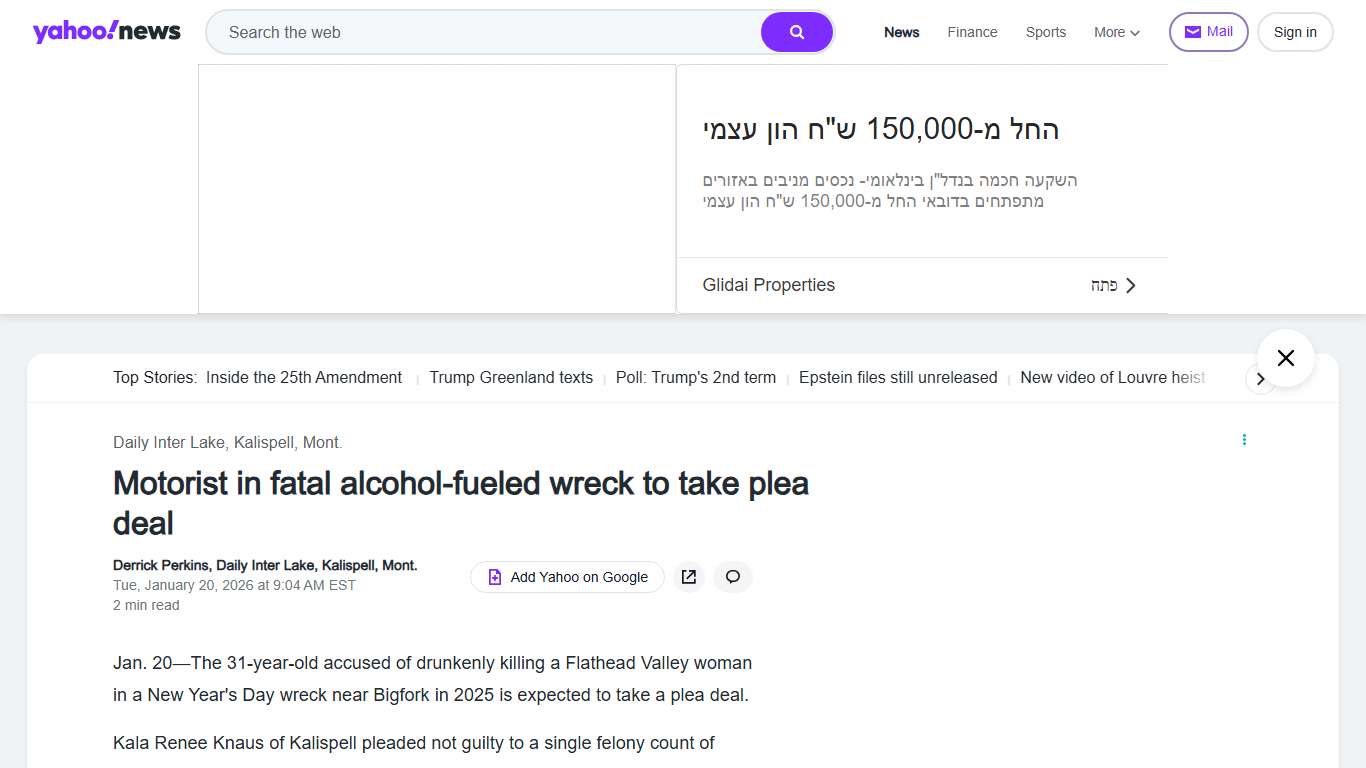Open the share article icon
The height and width of the screenshot is (768, 1366).
(x=689, y=577)
